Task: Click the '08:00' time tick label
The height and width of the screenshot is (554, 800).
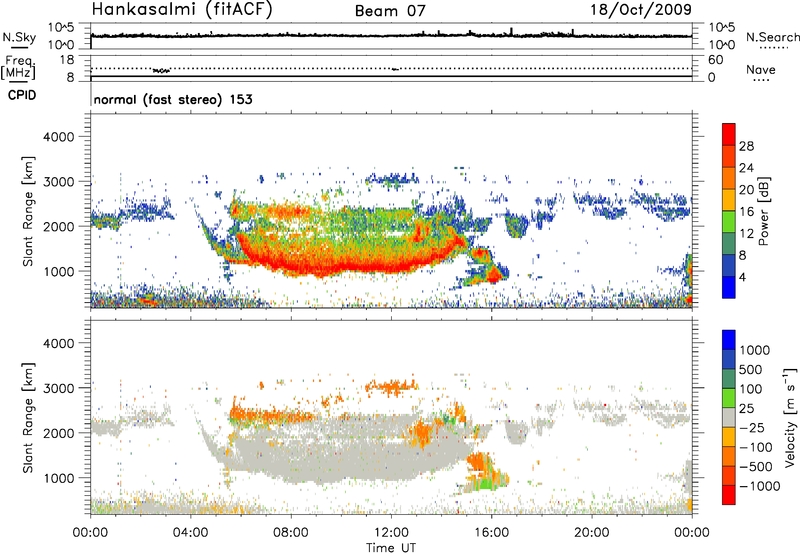Action: tap(291, 533)
